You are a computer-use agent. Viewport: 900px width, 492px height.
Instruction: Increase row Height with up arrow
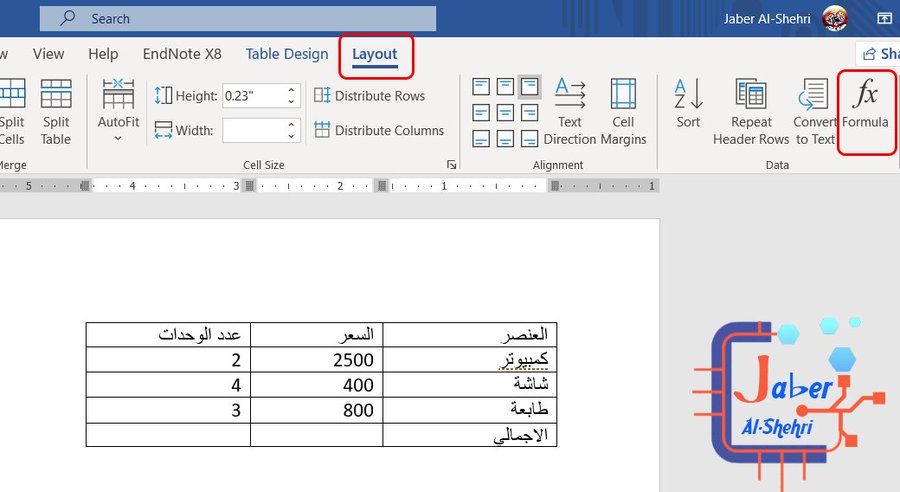click(x=291, y=90)
